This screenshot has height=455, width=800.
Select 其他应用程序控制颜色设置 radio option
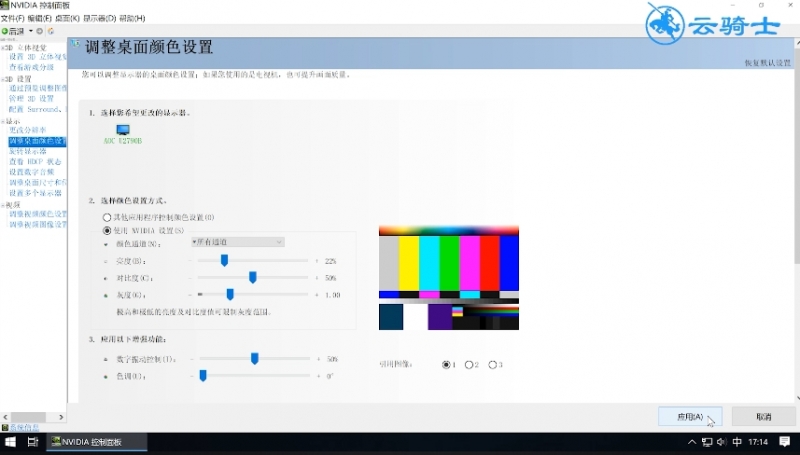[x=107, y=217]
